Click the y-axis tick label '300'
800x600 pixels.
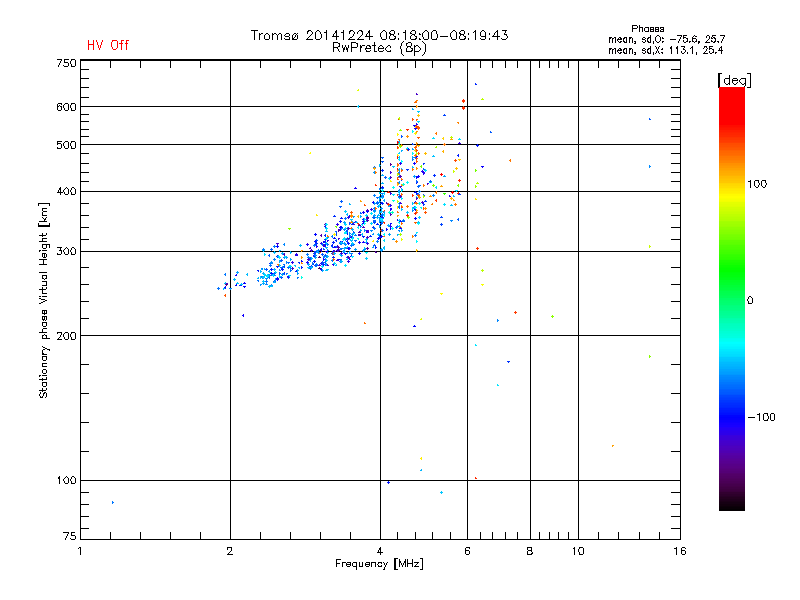pyautogui.click(x=66, y=252)
